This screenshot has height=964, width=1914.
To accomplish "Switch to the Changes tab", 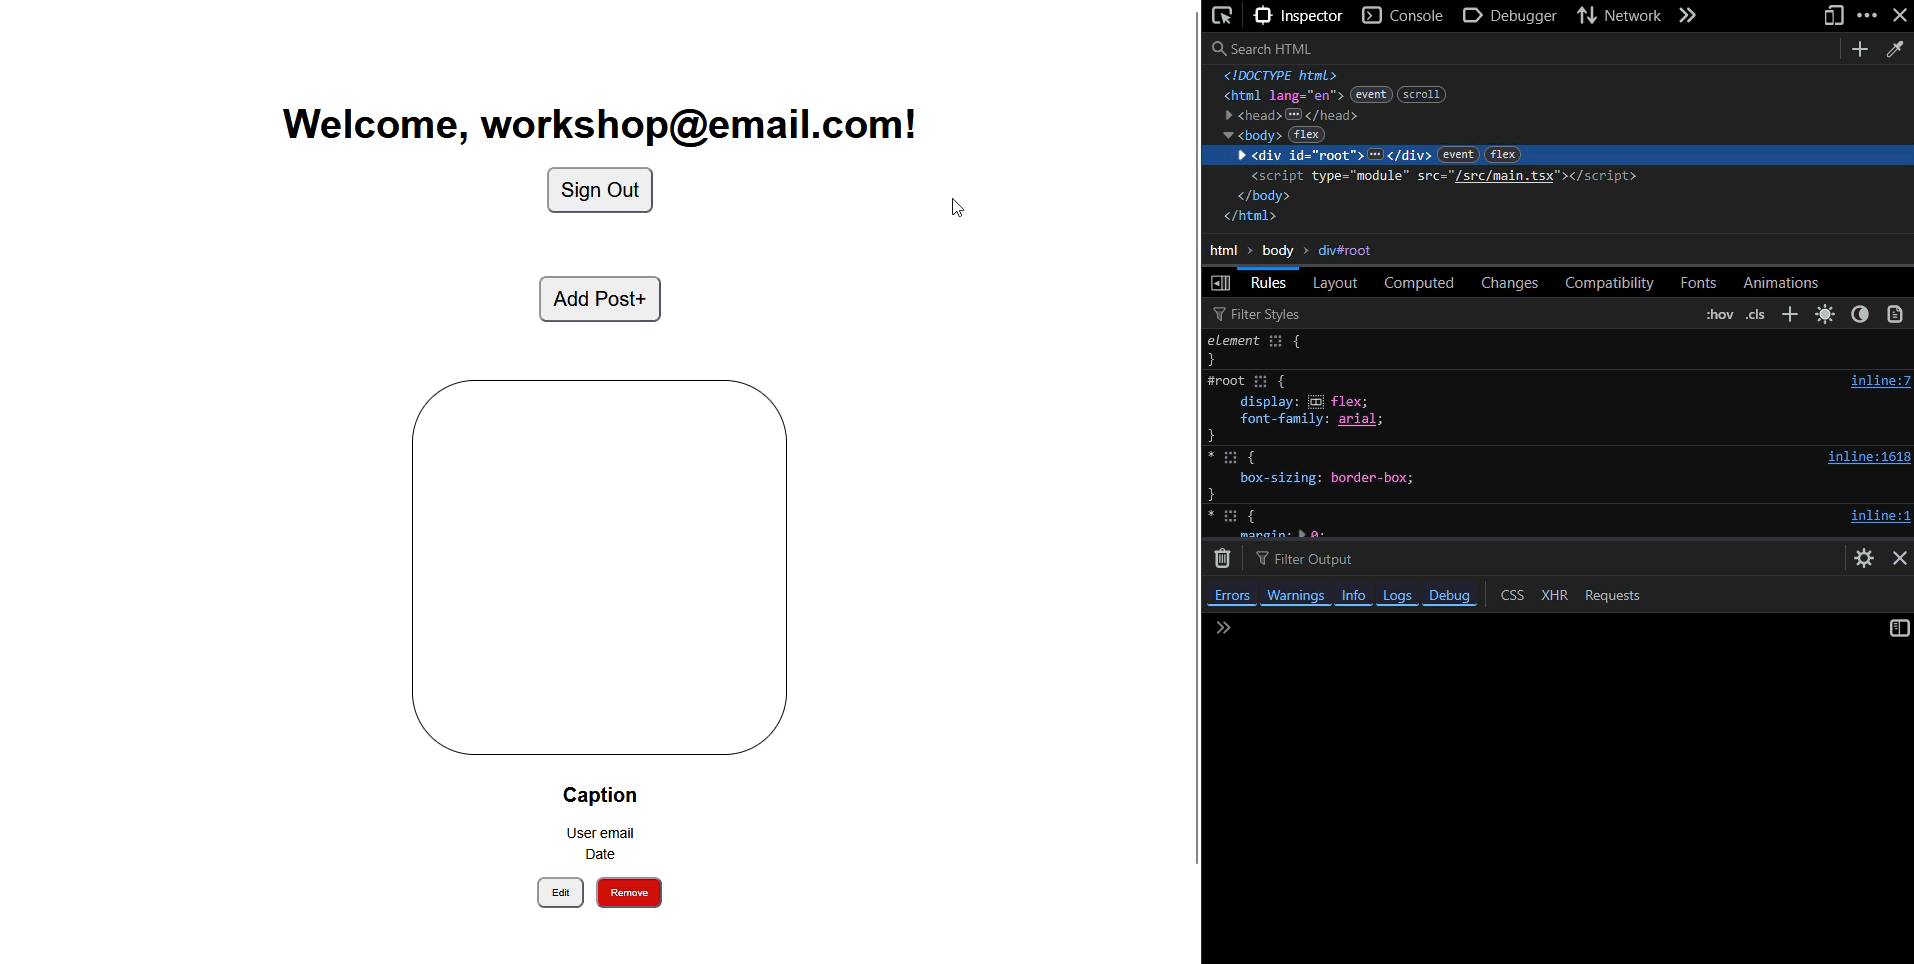I will coord(1509,283).
